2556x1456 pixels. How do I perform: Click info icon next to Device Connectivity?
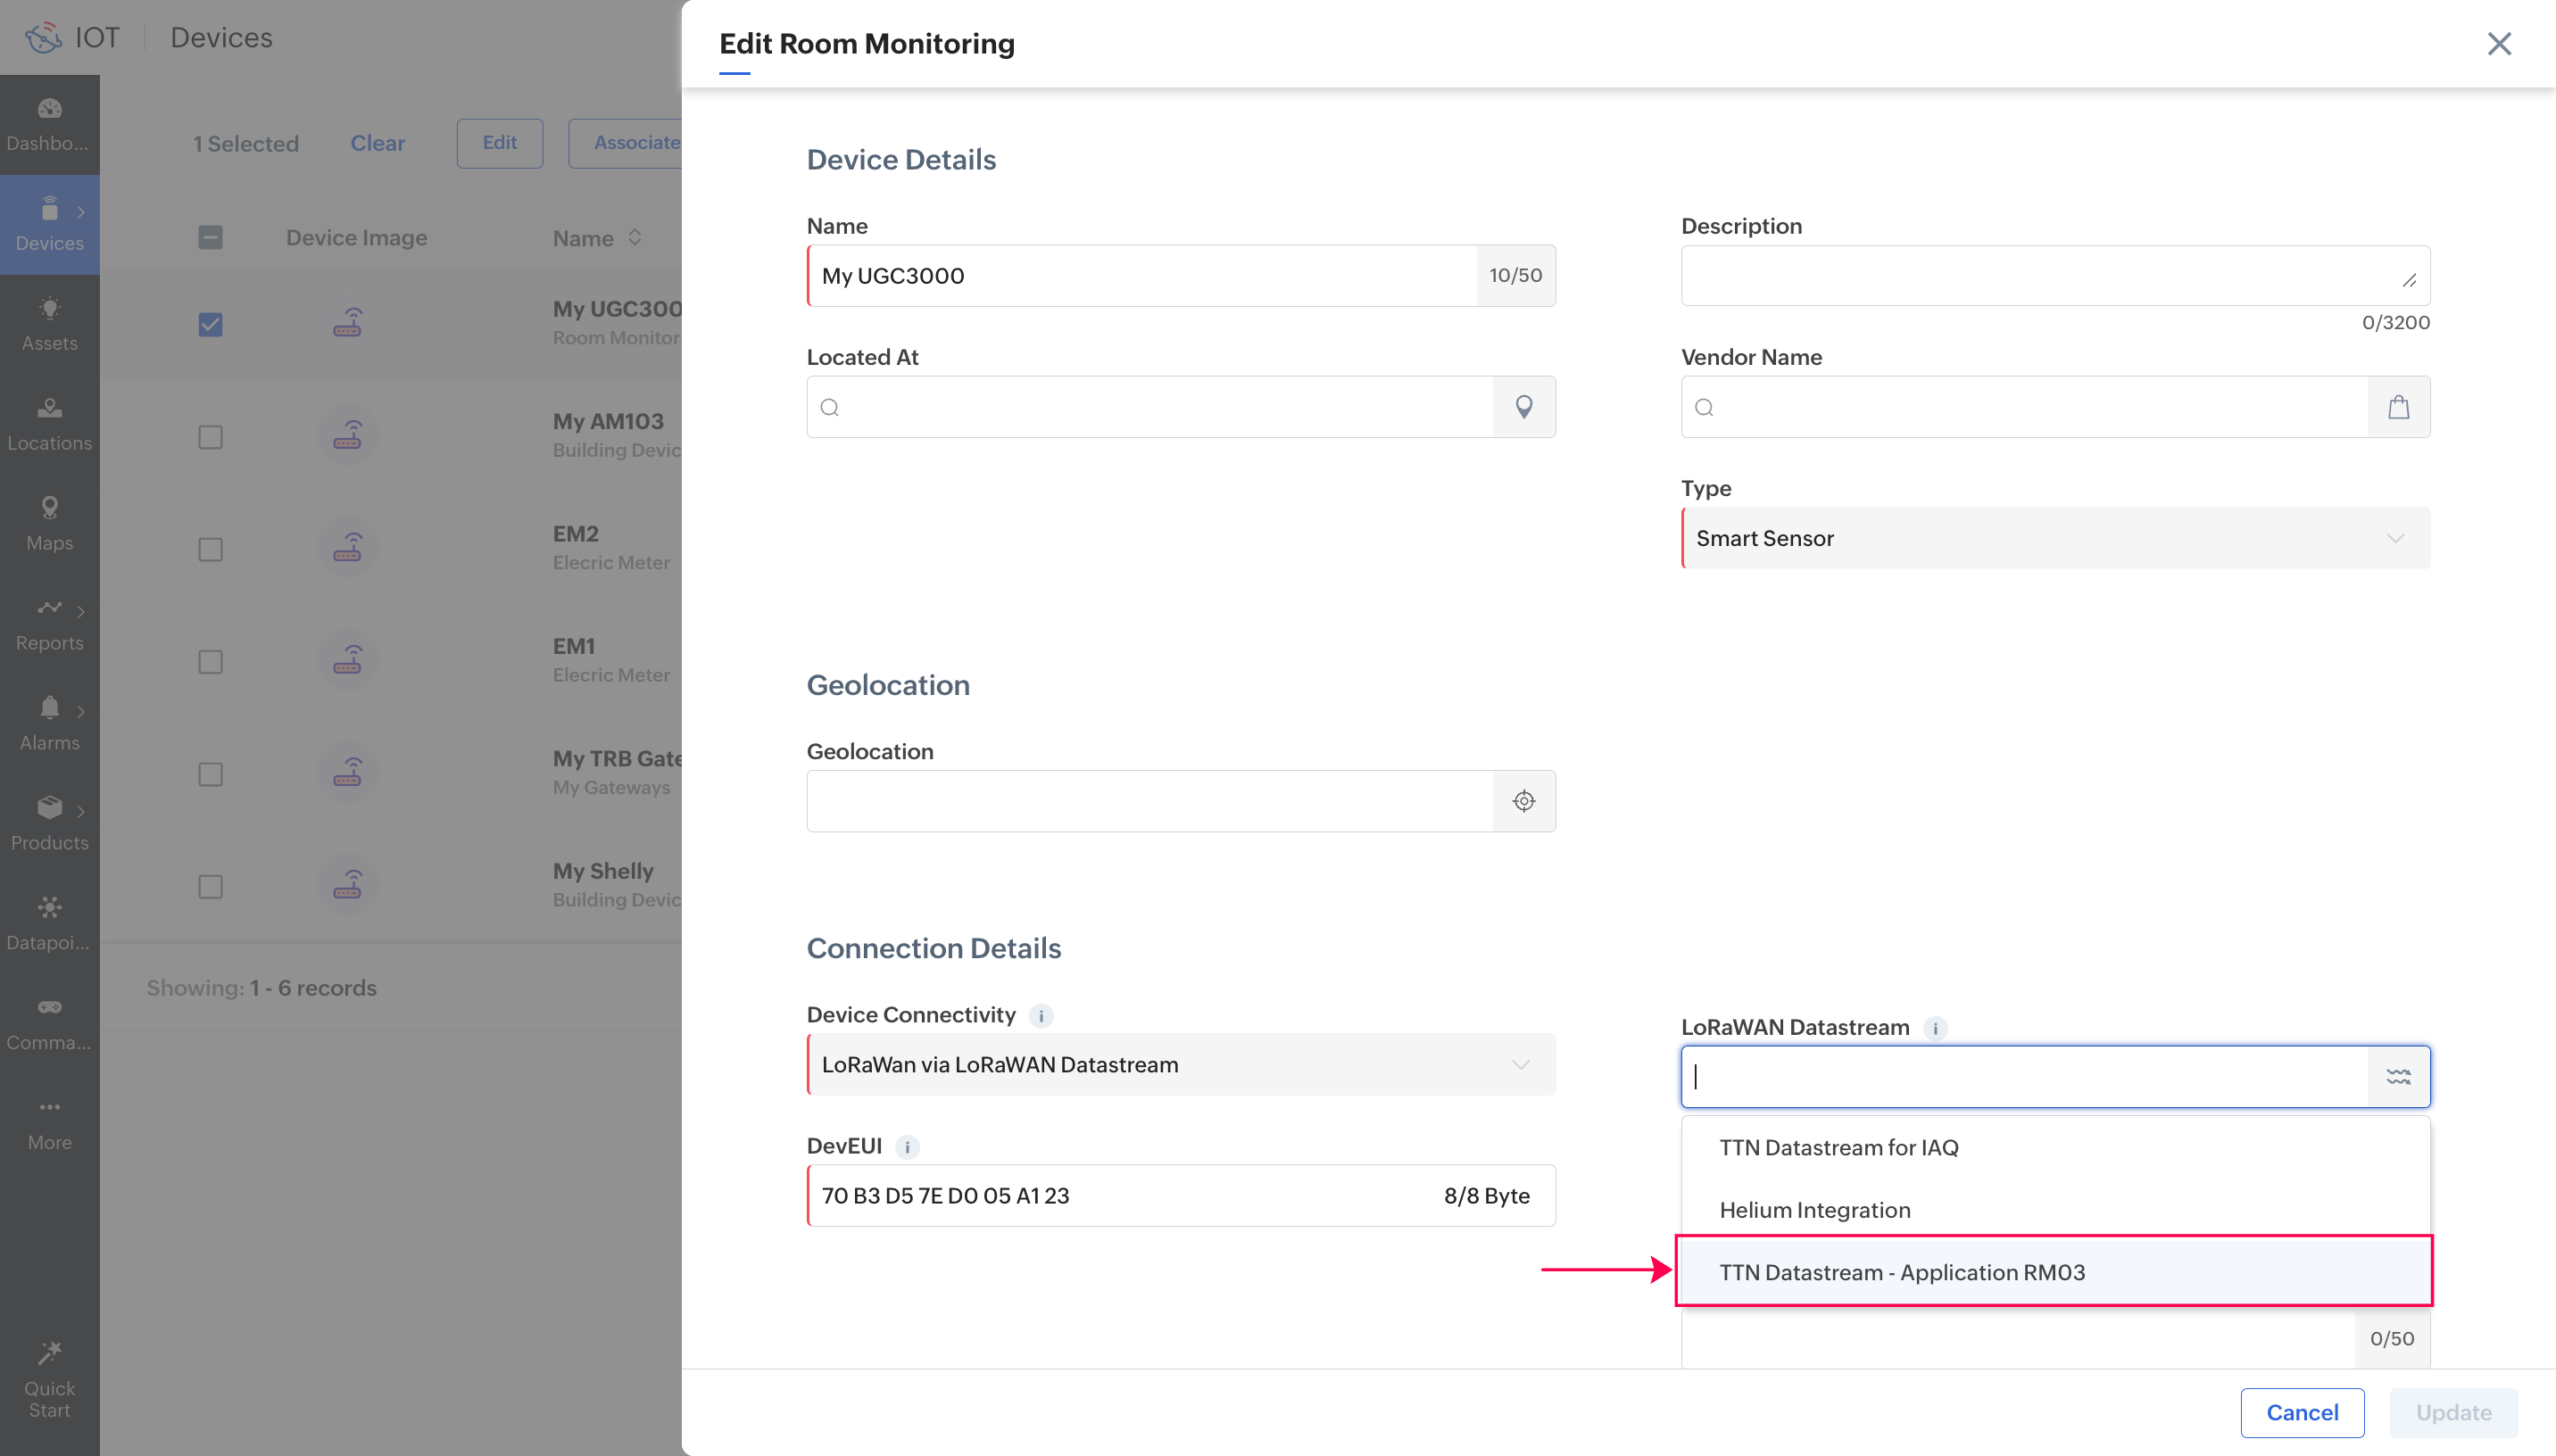[1041, 1016]
